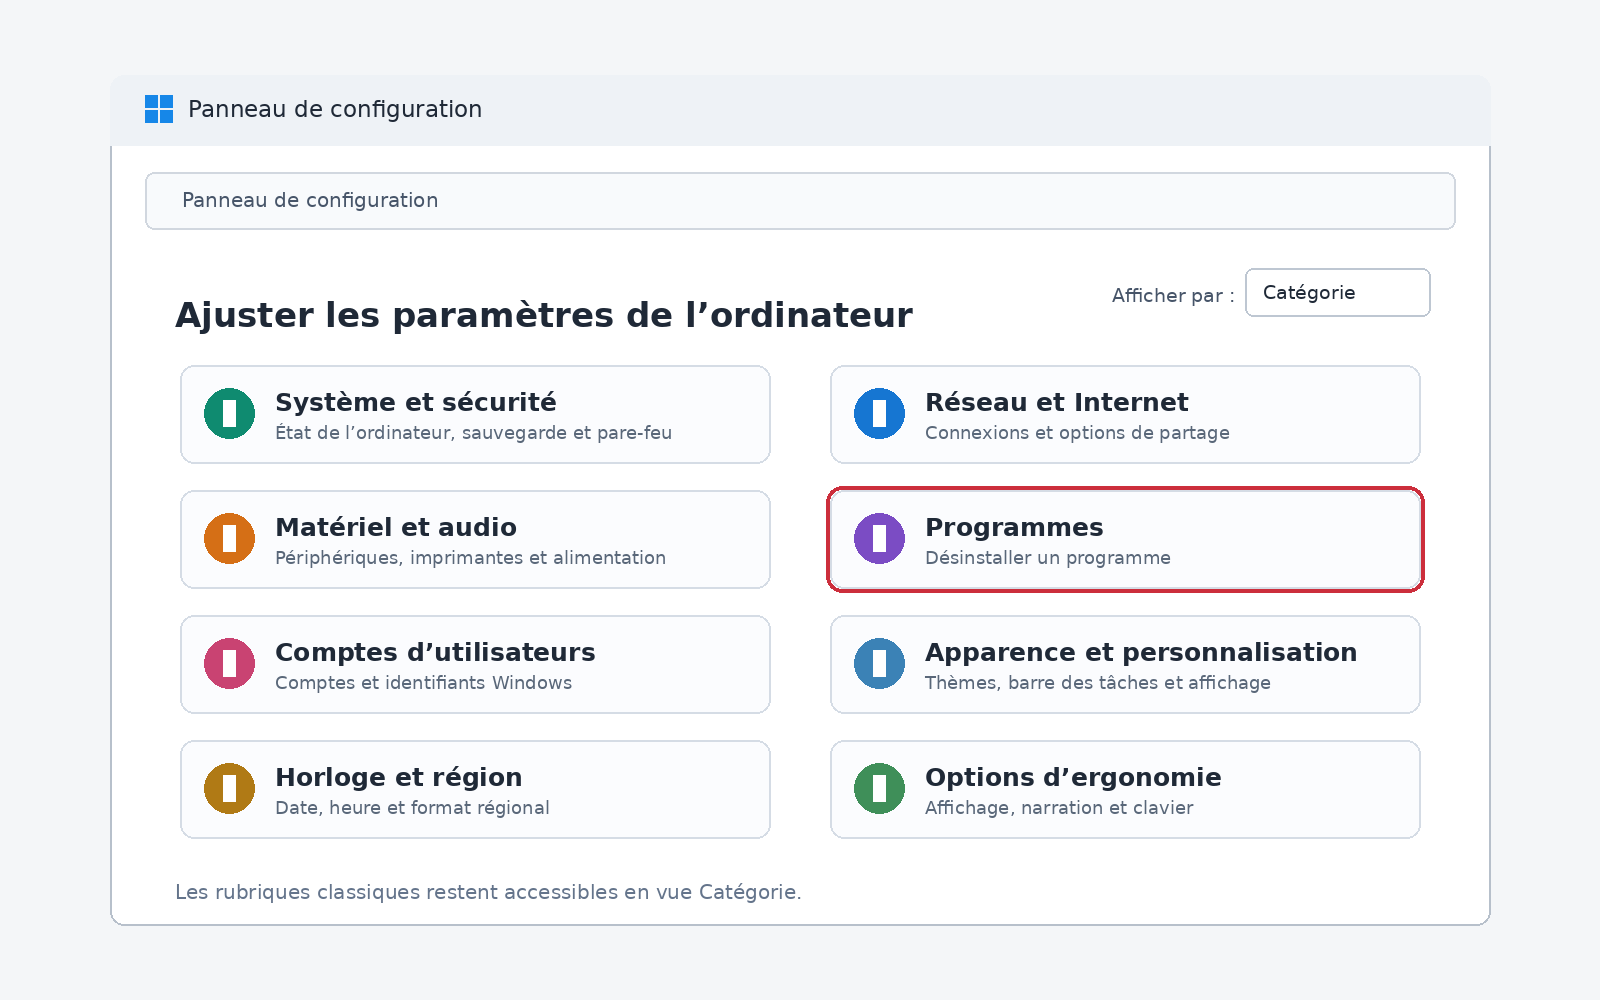Click the pink Comptes d'utilisateurs icon

[229, 664]
